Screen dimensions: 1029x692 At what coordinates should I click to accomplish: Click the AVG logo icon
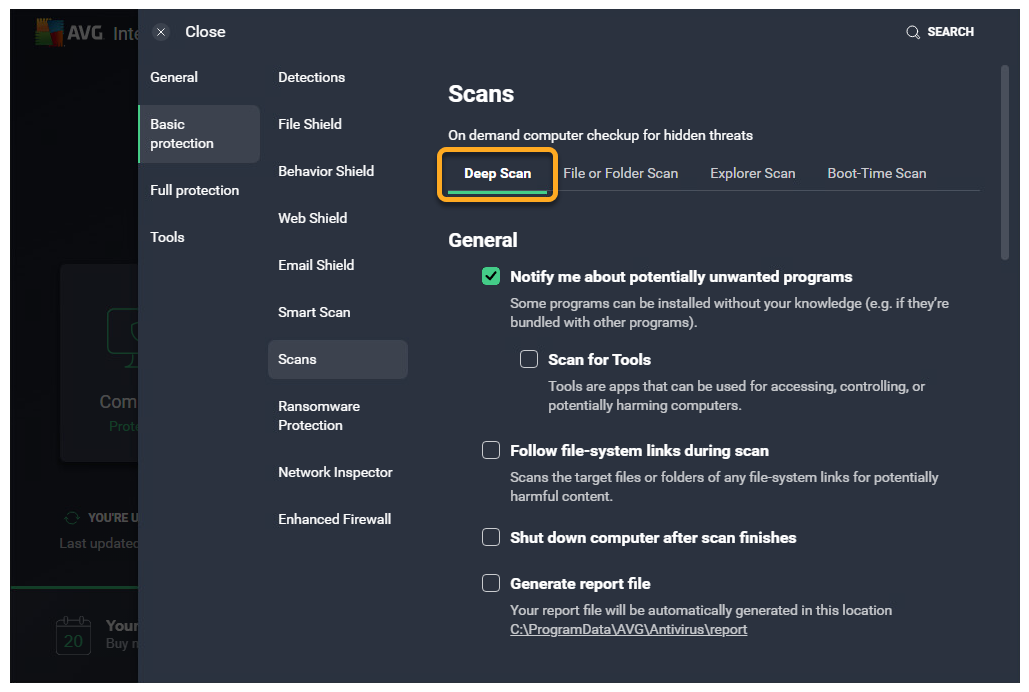click(49, 33)
